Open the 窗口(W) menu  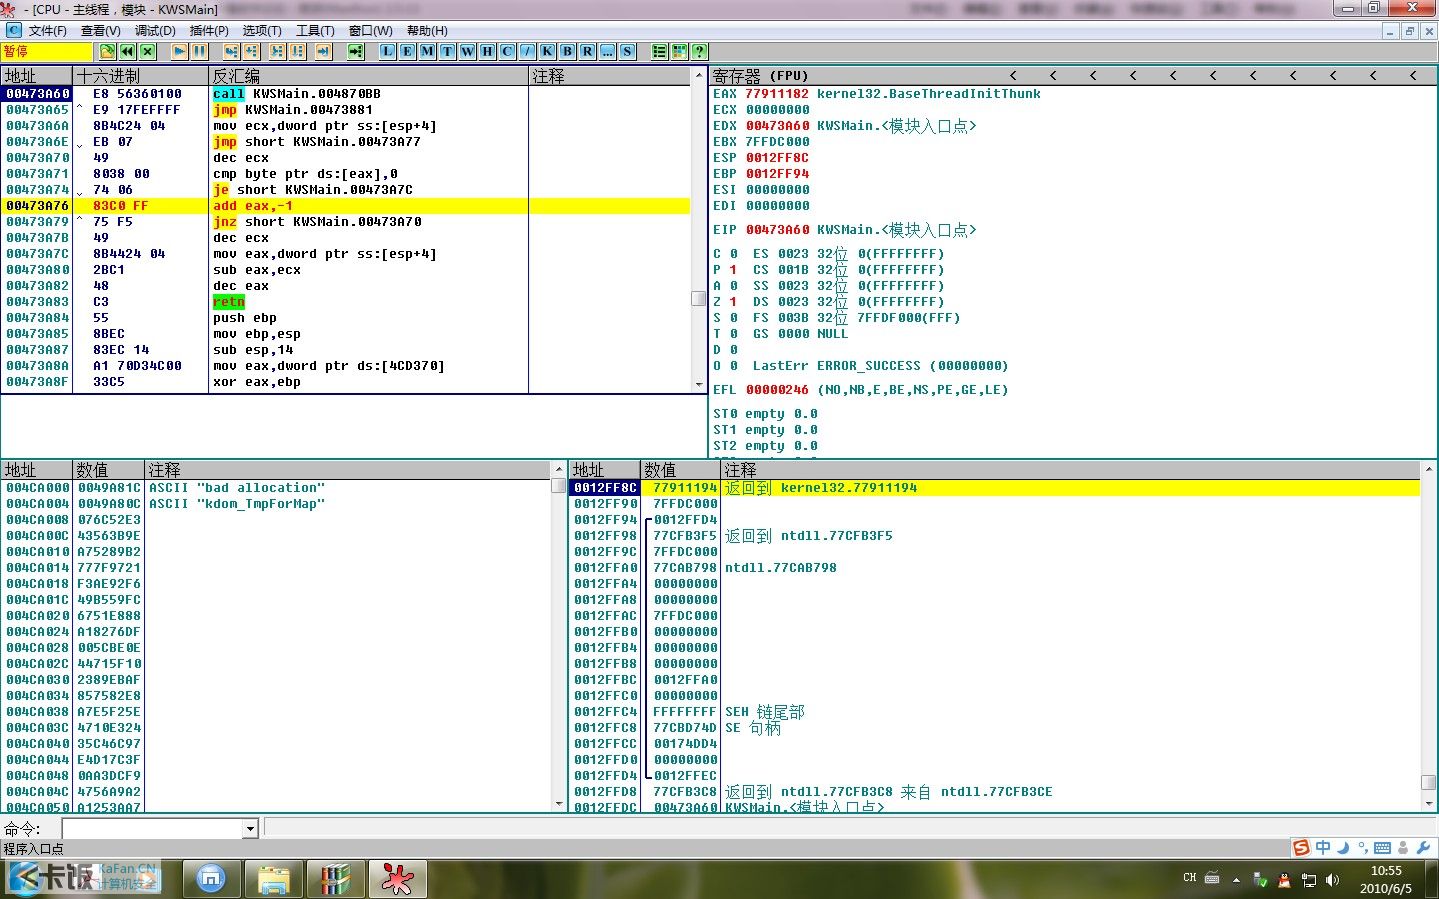coord(370,31)
